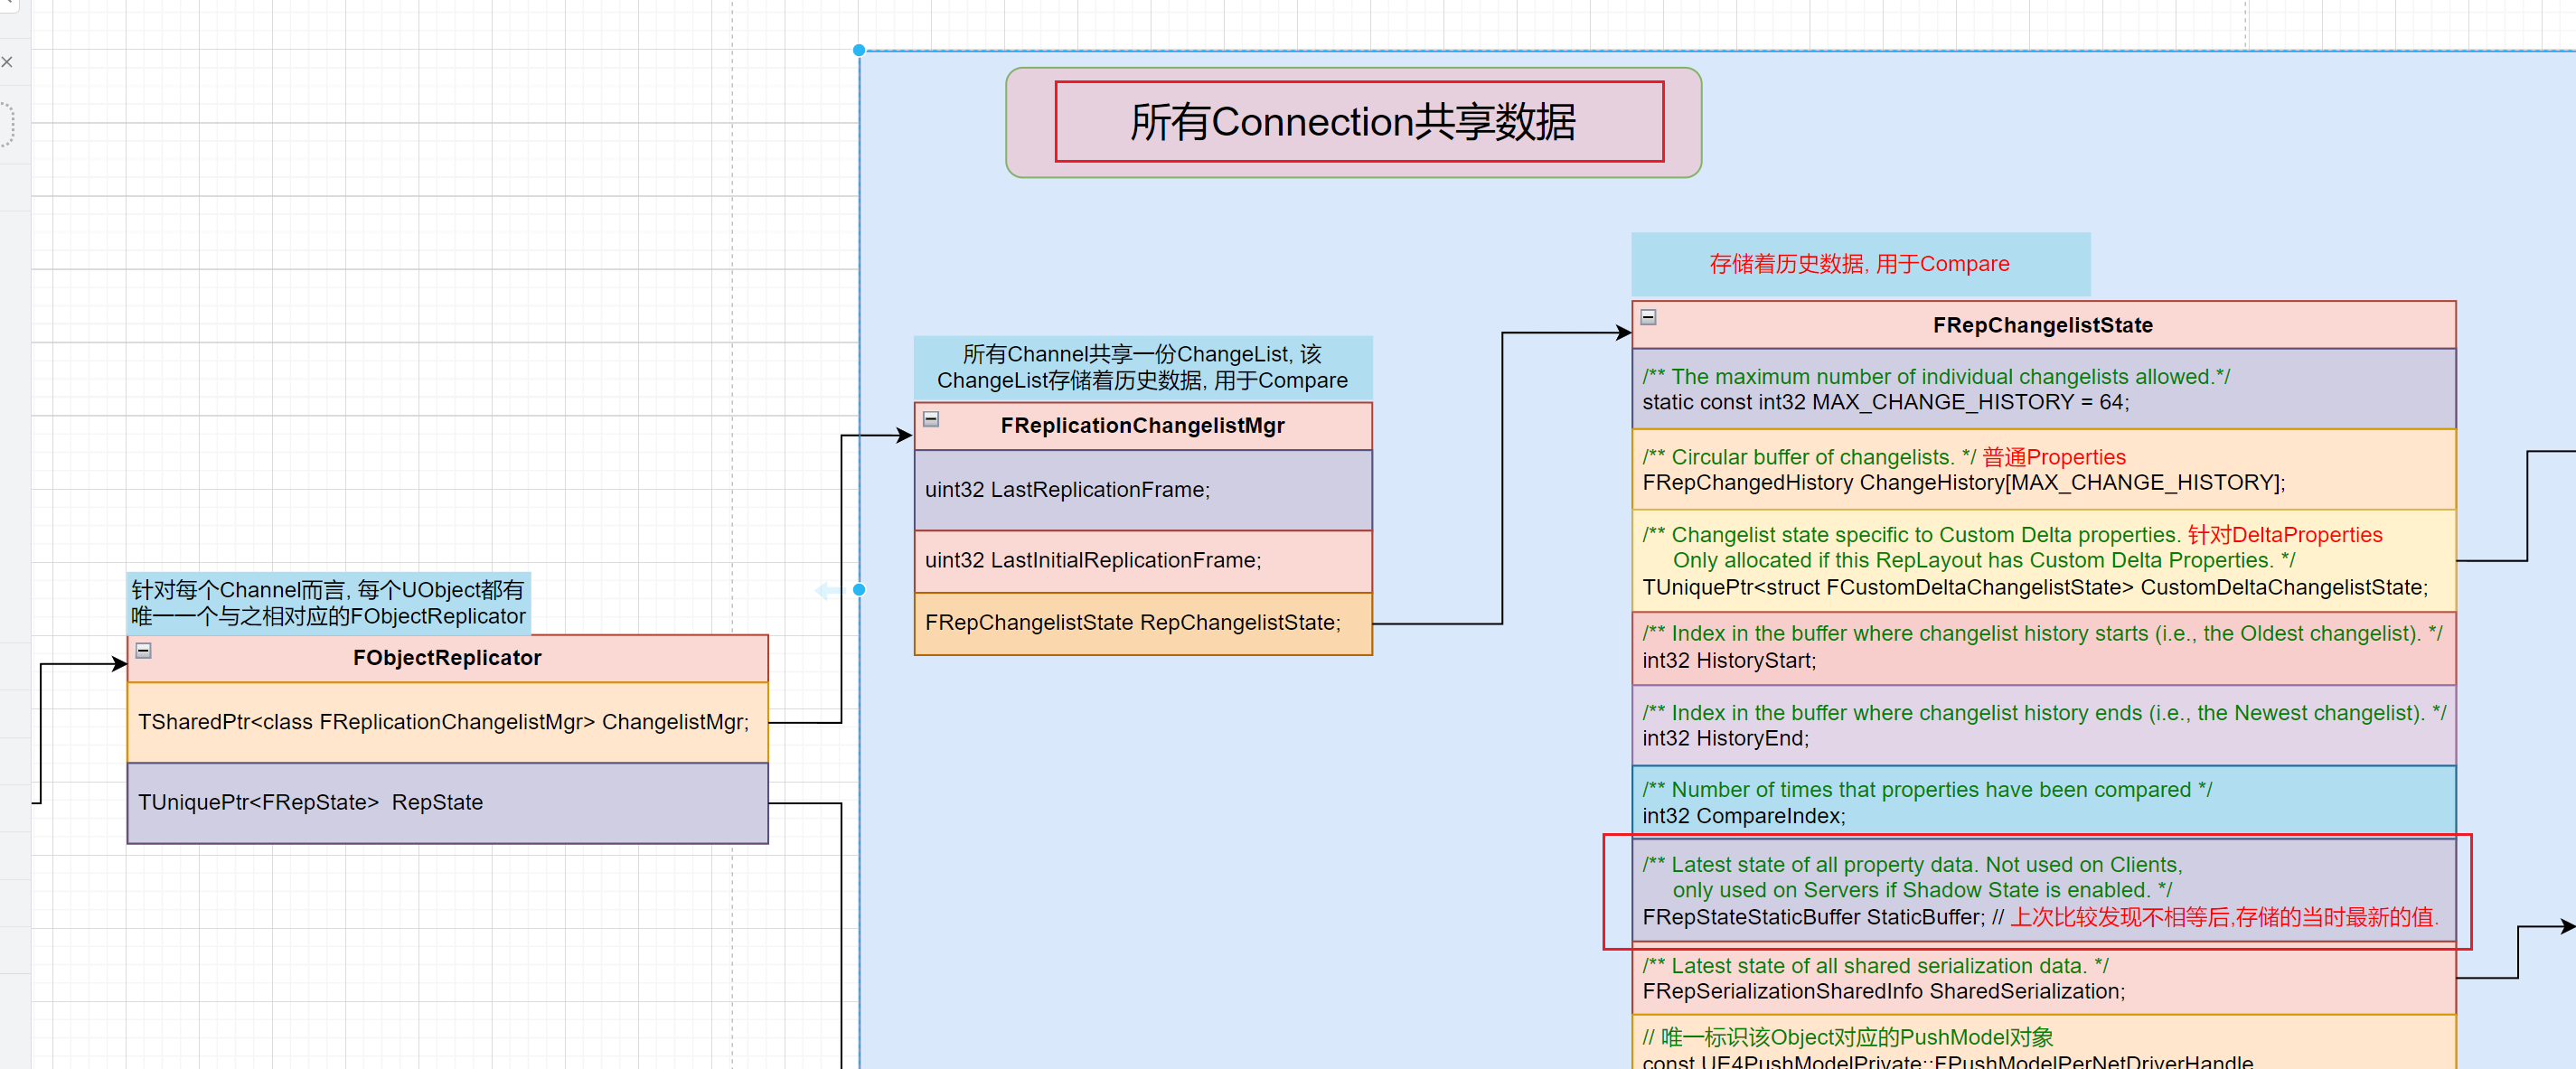Screen dimensions: 2576x1069
Task: Select the TSharedPtr ChangelistMgr row
Action: (x=446, y=722)
